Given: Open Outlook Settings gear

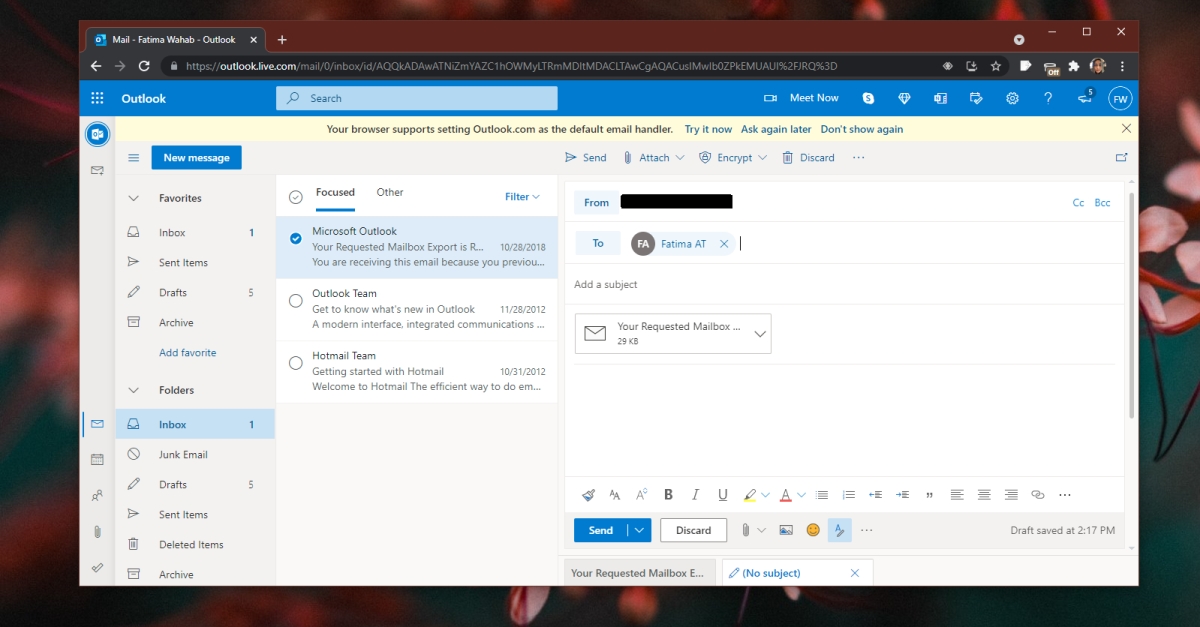Looking at the screenshot, I should (x=1012, y=98).
